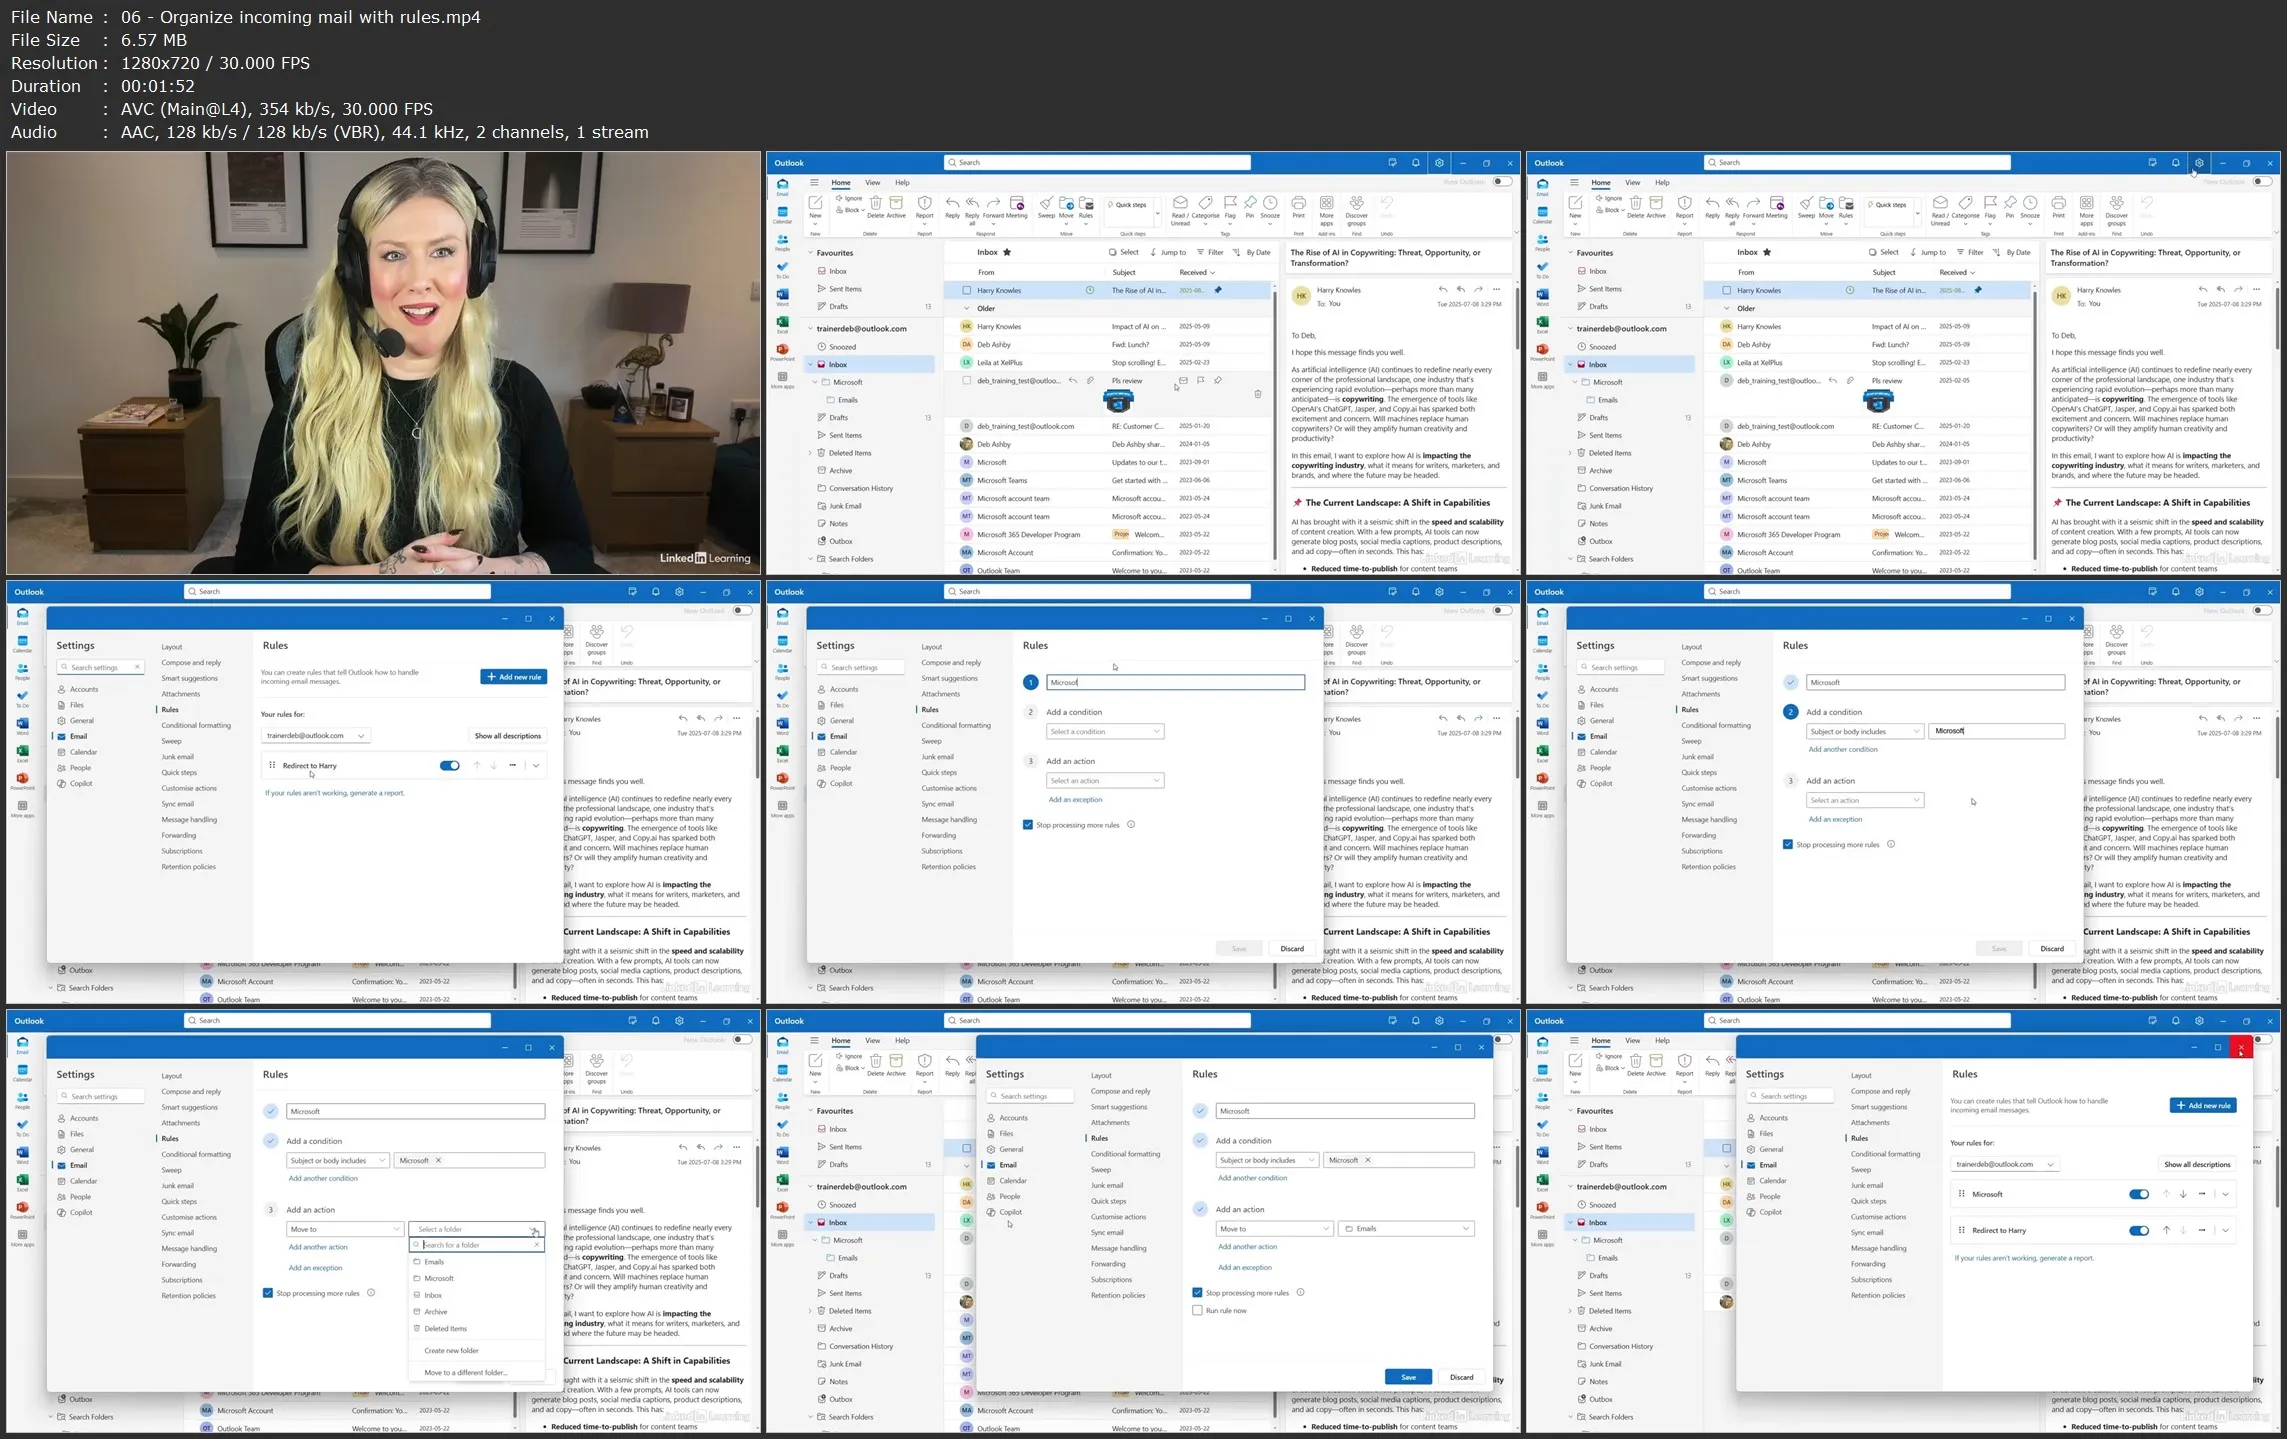Click the blue Save button
Image resolution: width=2287 pixels, height=1439 pixels.
[x=1408, y=1377]
